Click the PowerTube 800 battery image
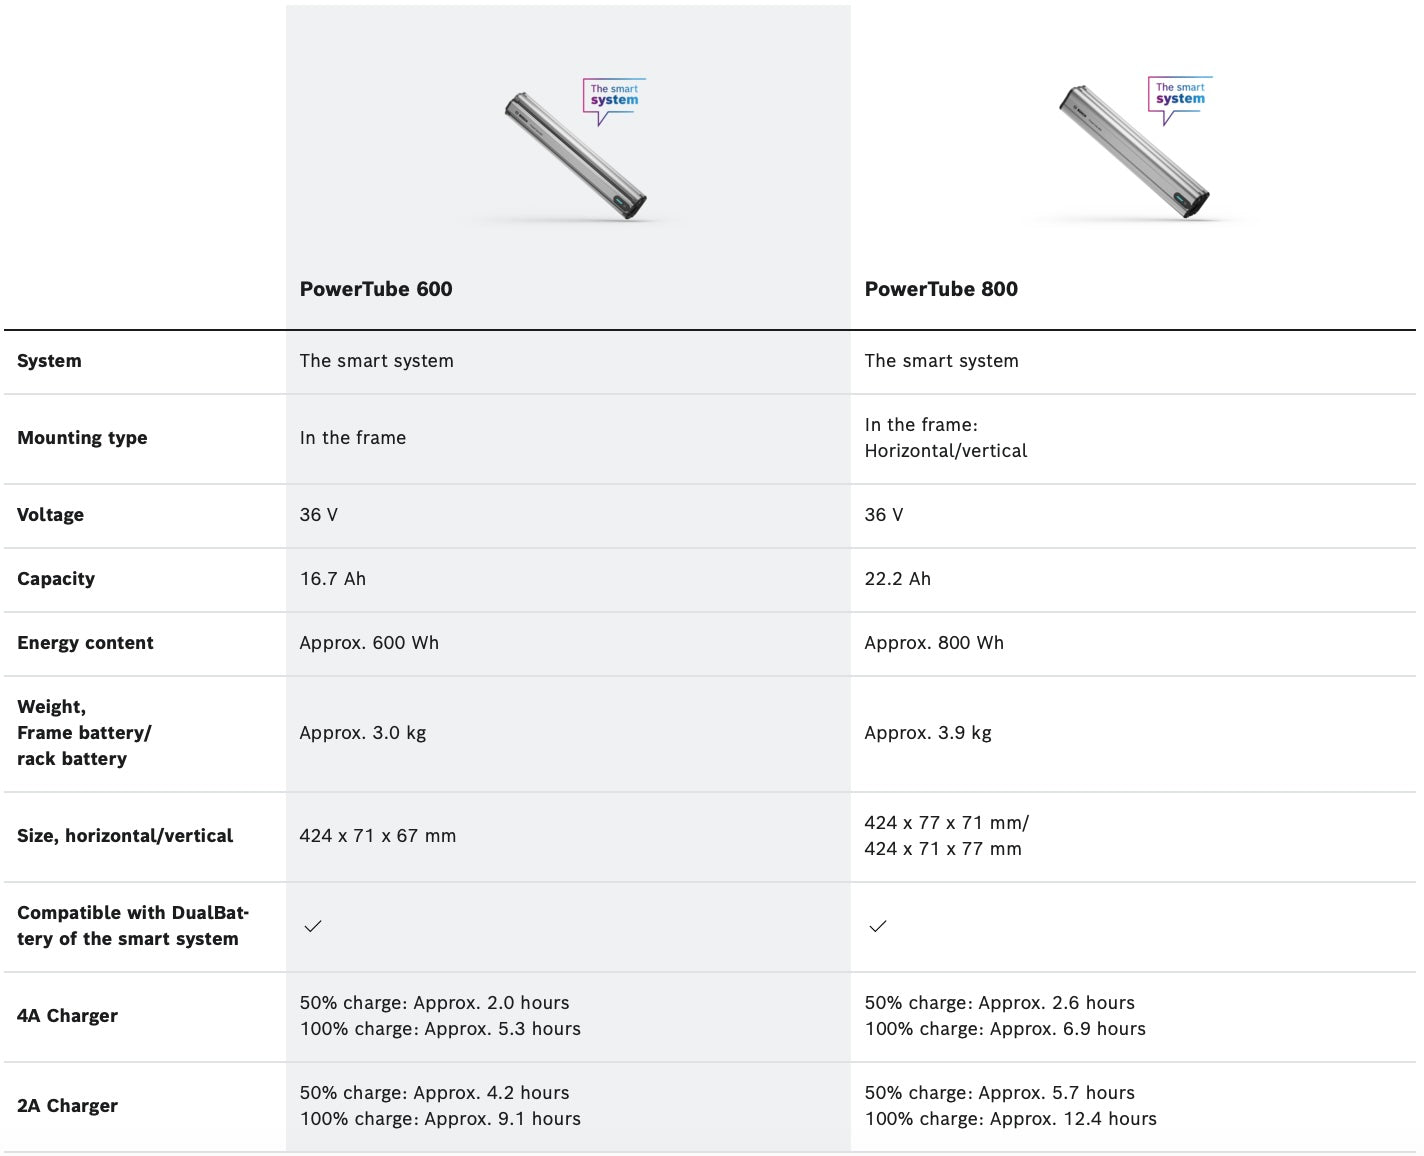Screen dimensions: 1424x1156 click(x=1132, y=151)
